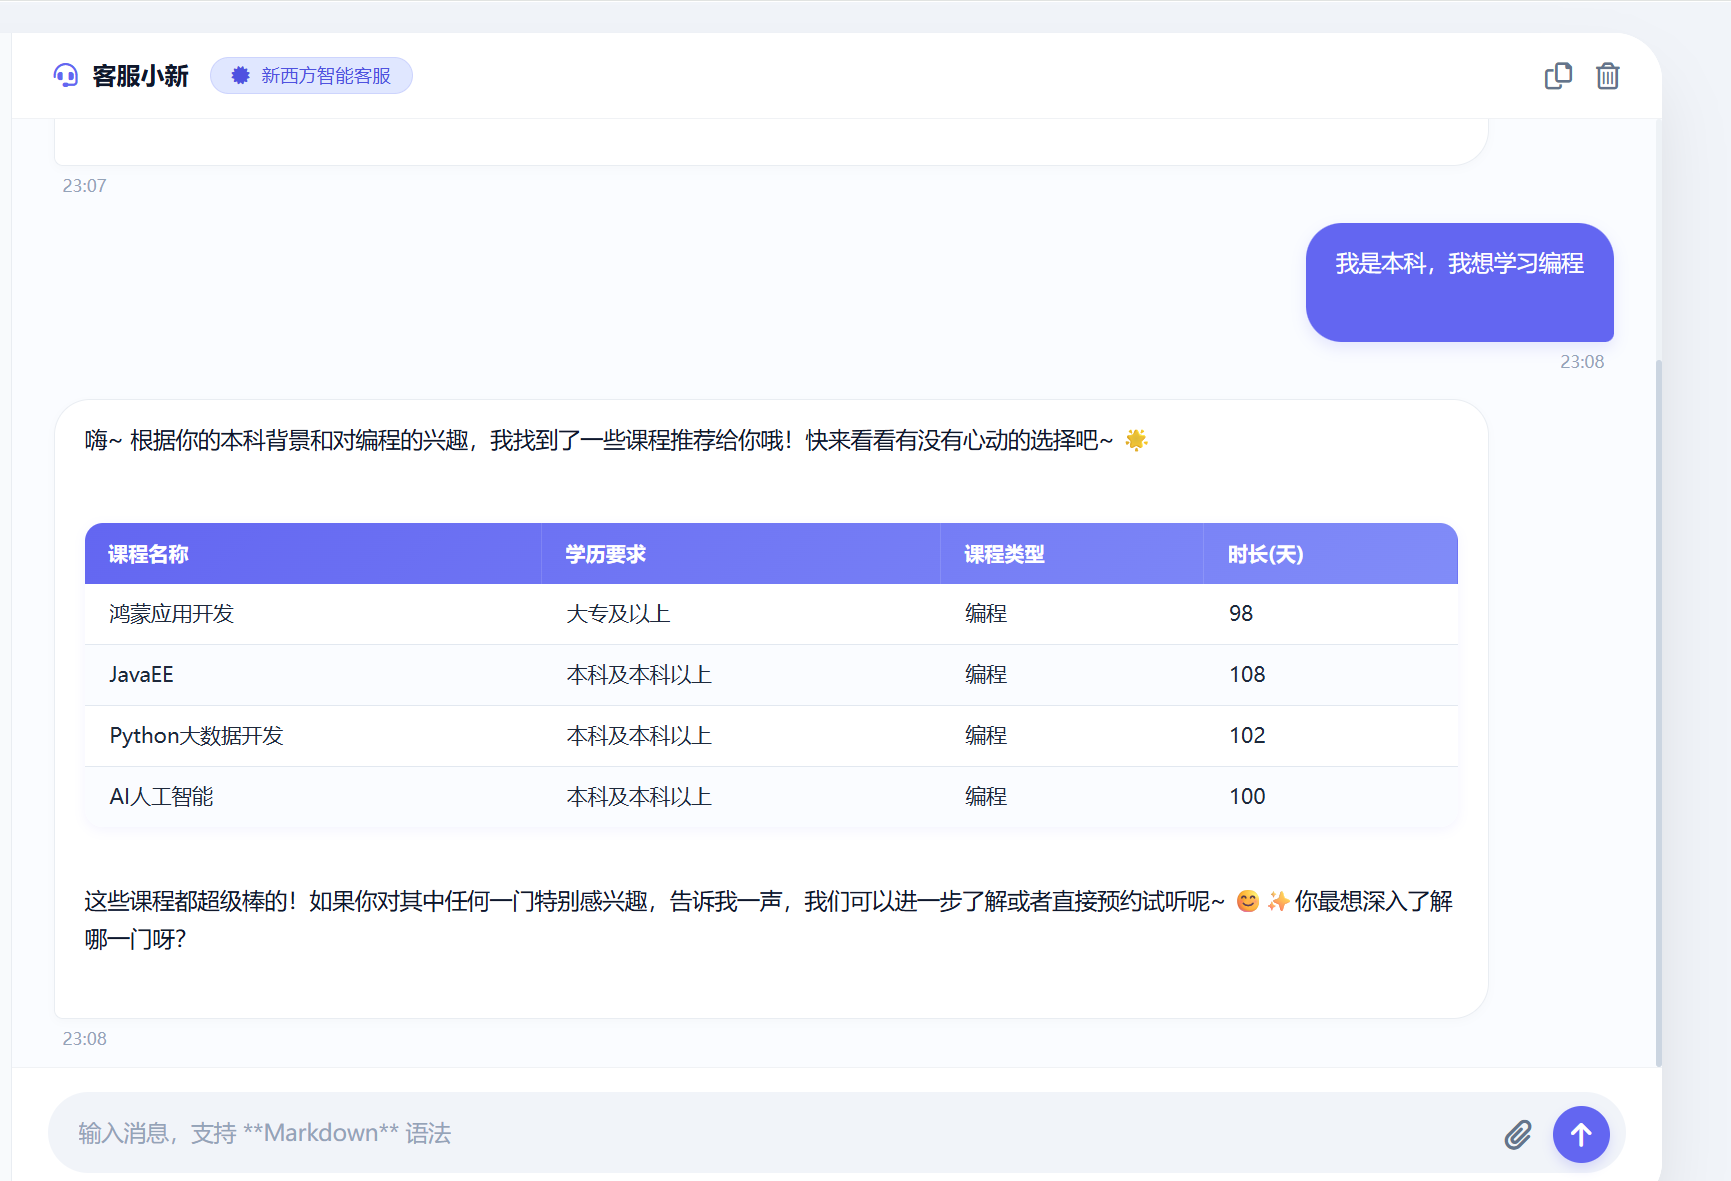Viewport: 1731px width, 1181px height.
Task: Click the 23:08 timestamp under user bubble
Action: [x=1582, y=362]
